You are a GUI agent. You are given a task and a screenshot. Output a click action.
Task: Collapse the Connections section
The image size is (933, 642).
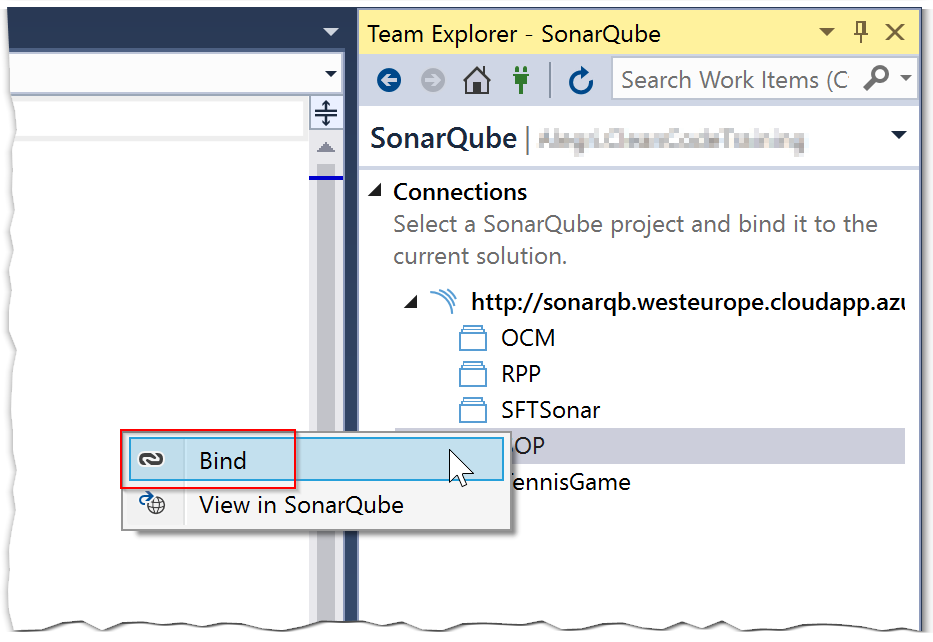point(376,192)
